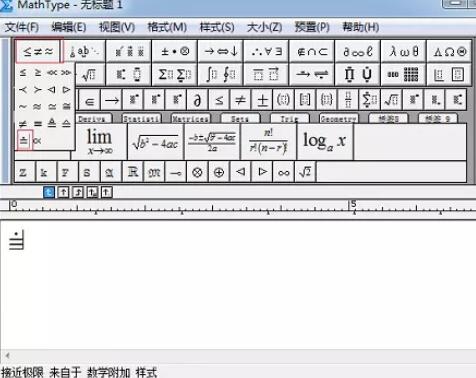Choose the highlighted approaches-limit ≐ symbol
The height and width of the screenshot is (378, 476).
click(x=24, y=140)
